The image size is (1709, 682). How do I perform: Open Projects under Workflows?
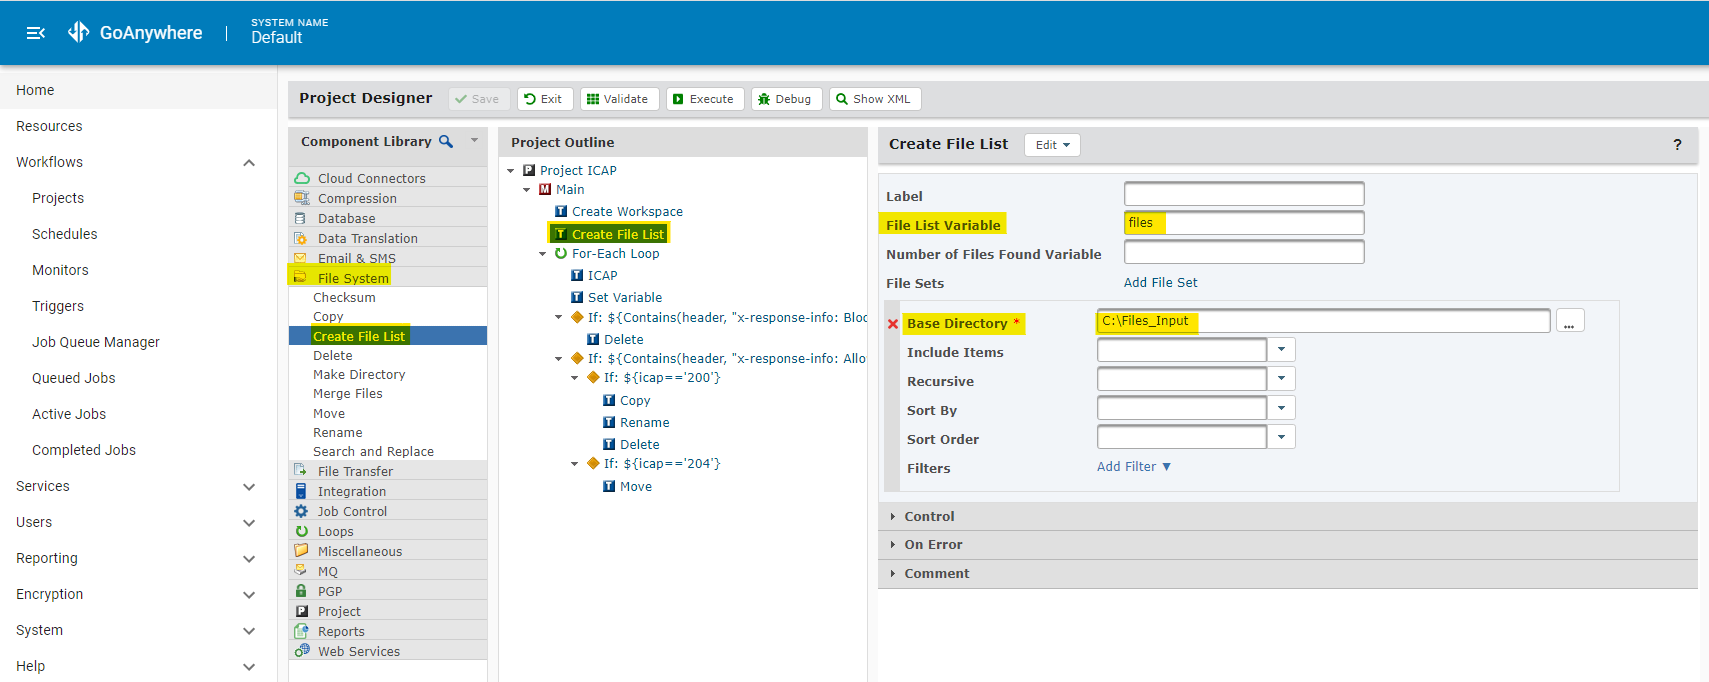(x=58, y=198)
